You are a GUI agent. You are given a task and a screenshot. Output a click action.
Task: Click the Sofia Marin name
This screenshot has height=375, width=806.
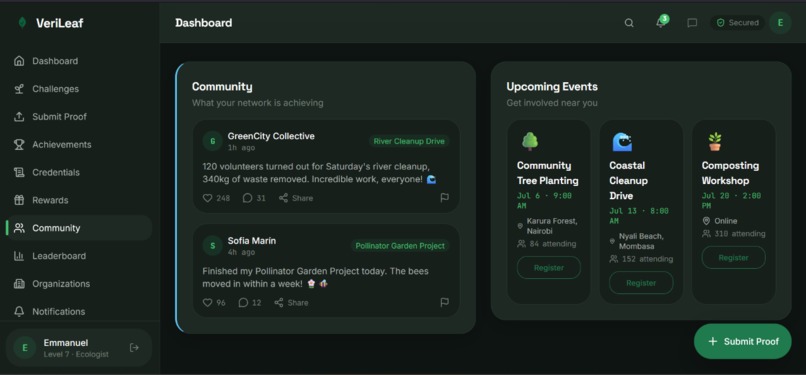point(252,241)
